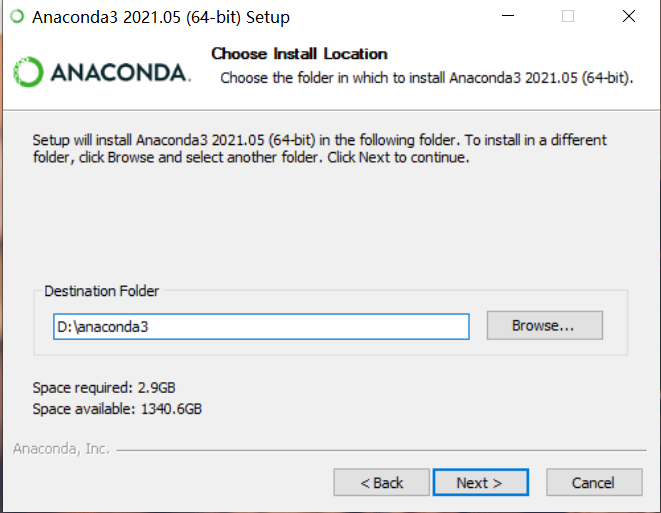Cancel the Anaconda3 installation
Viewport: 661px width, 513px height.
tap(593, 483)
